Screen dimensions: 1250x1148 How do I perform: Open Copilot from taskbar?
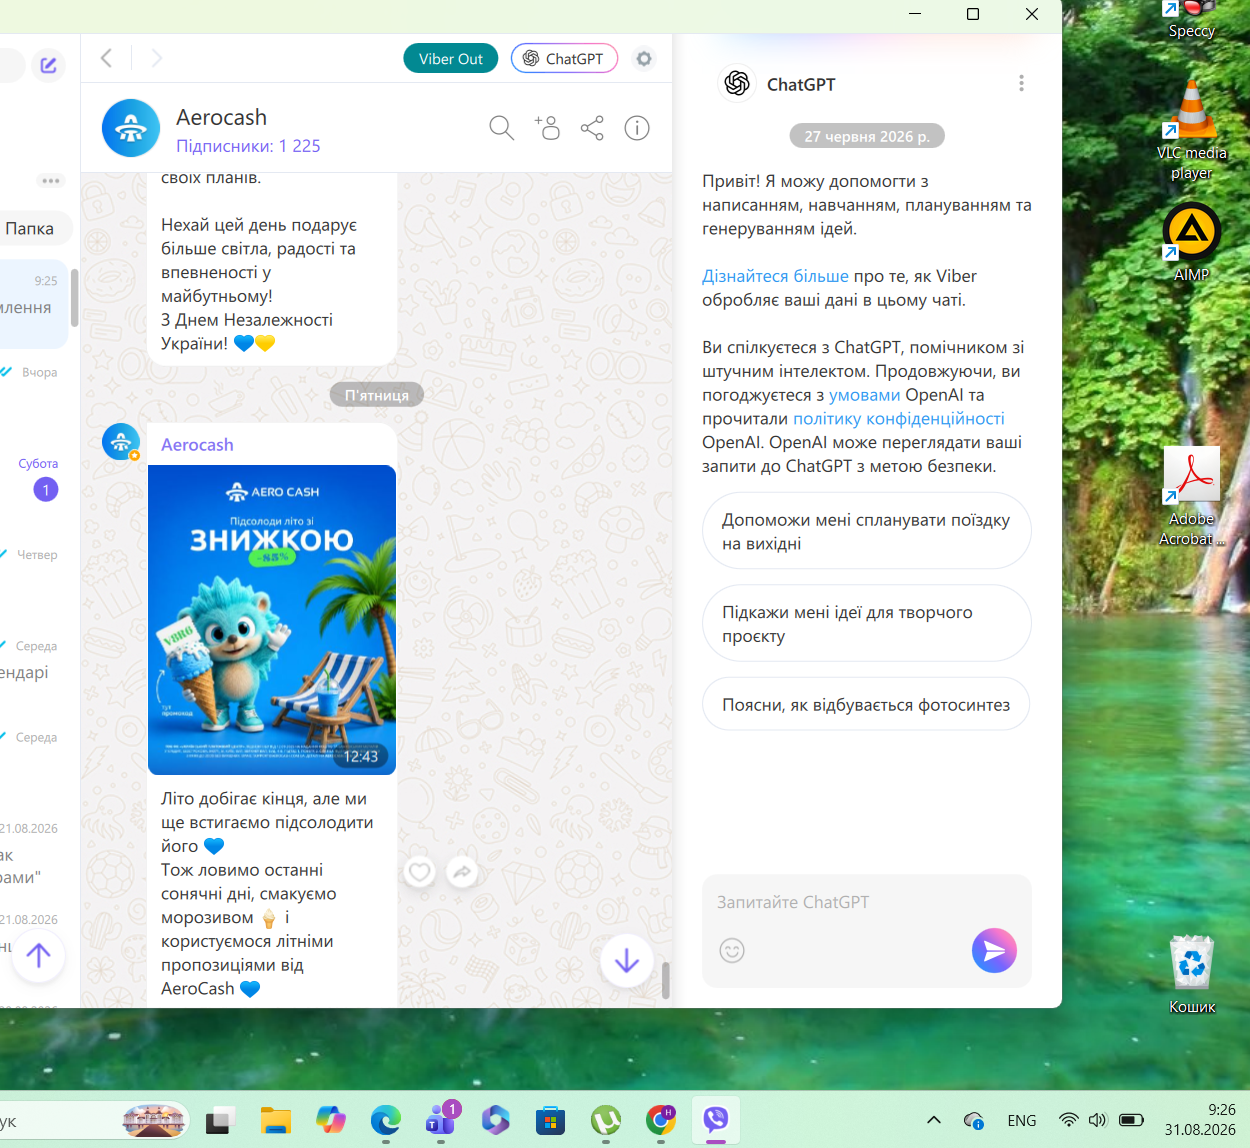tap(331, 1121)
